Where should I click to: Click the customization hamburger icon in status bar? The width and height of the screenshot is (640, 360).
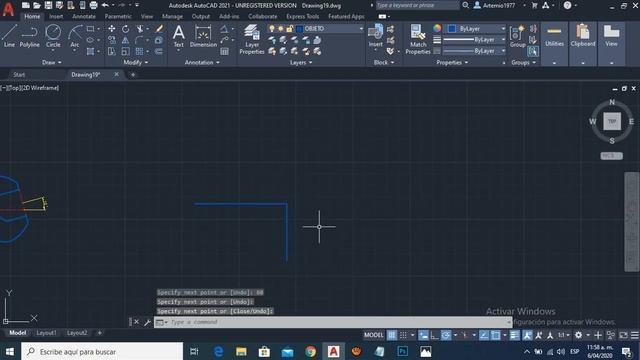634,335
